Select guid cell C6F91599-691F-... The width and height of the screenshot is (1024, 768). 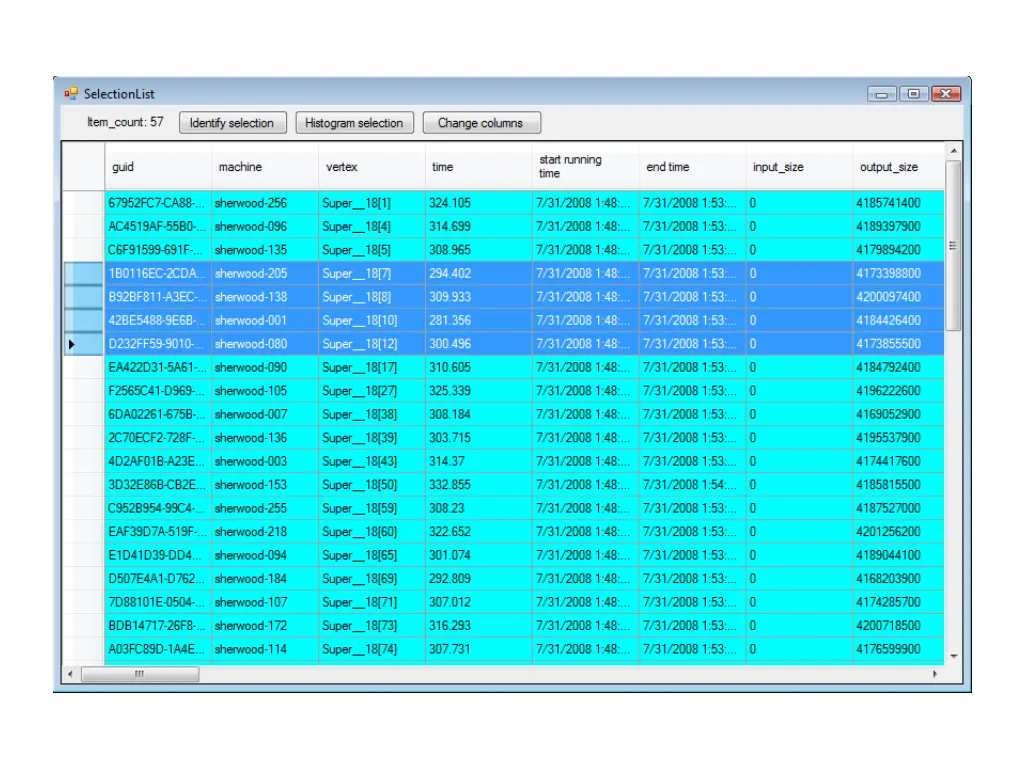pos(158,250)
